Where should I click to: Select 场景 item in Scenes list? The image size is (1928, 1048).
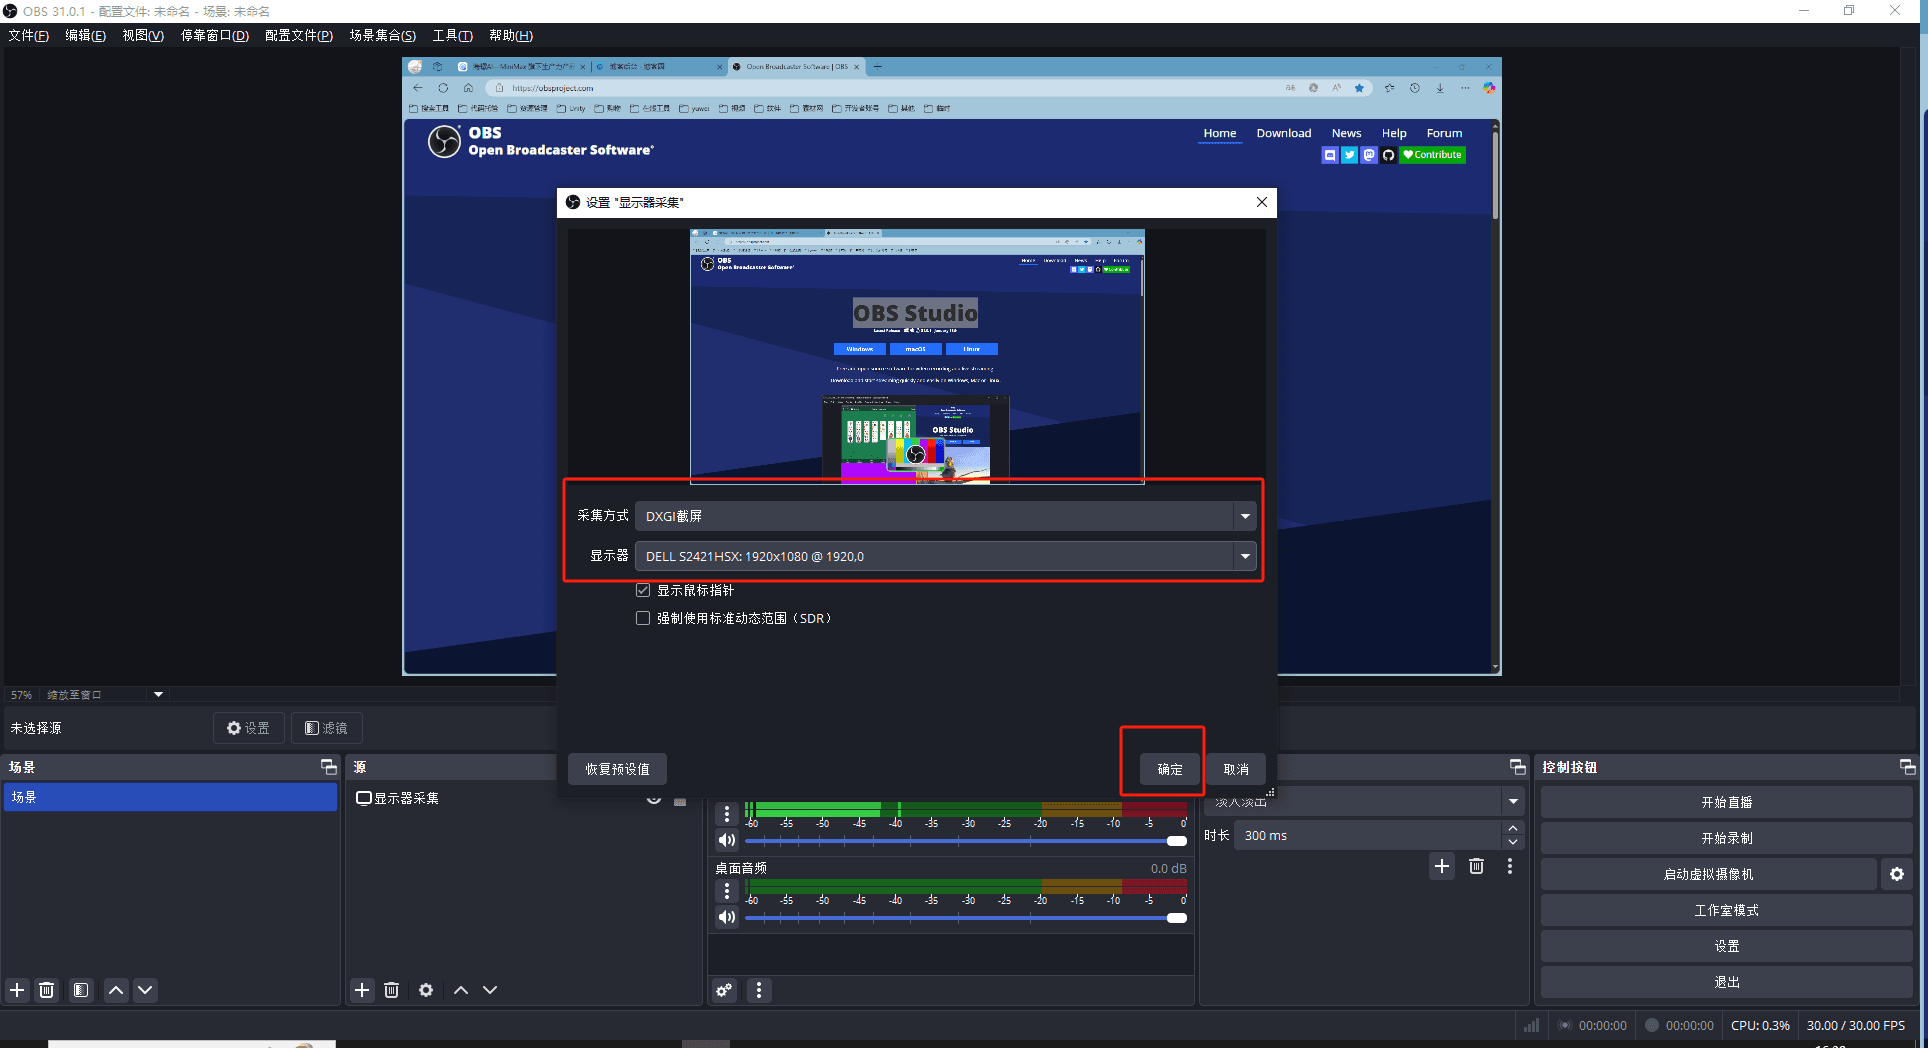tap(171, 797)
